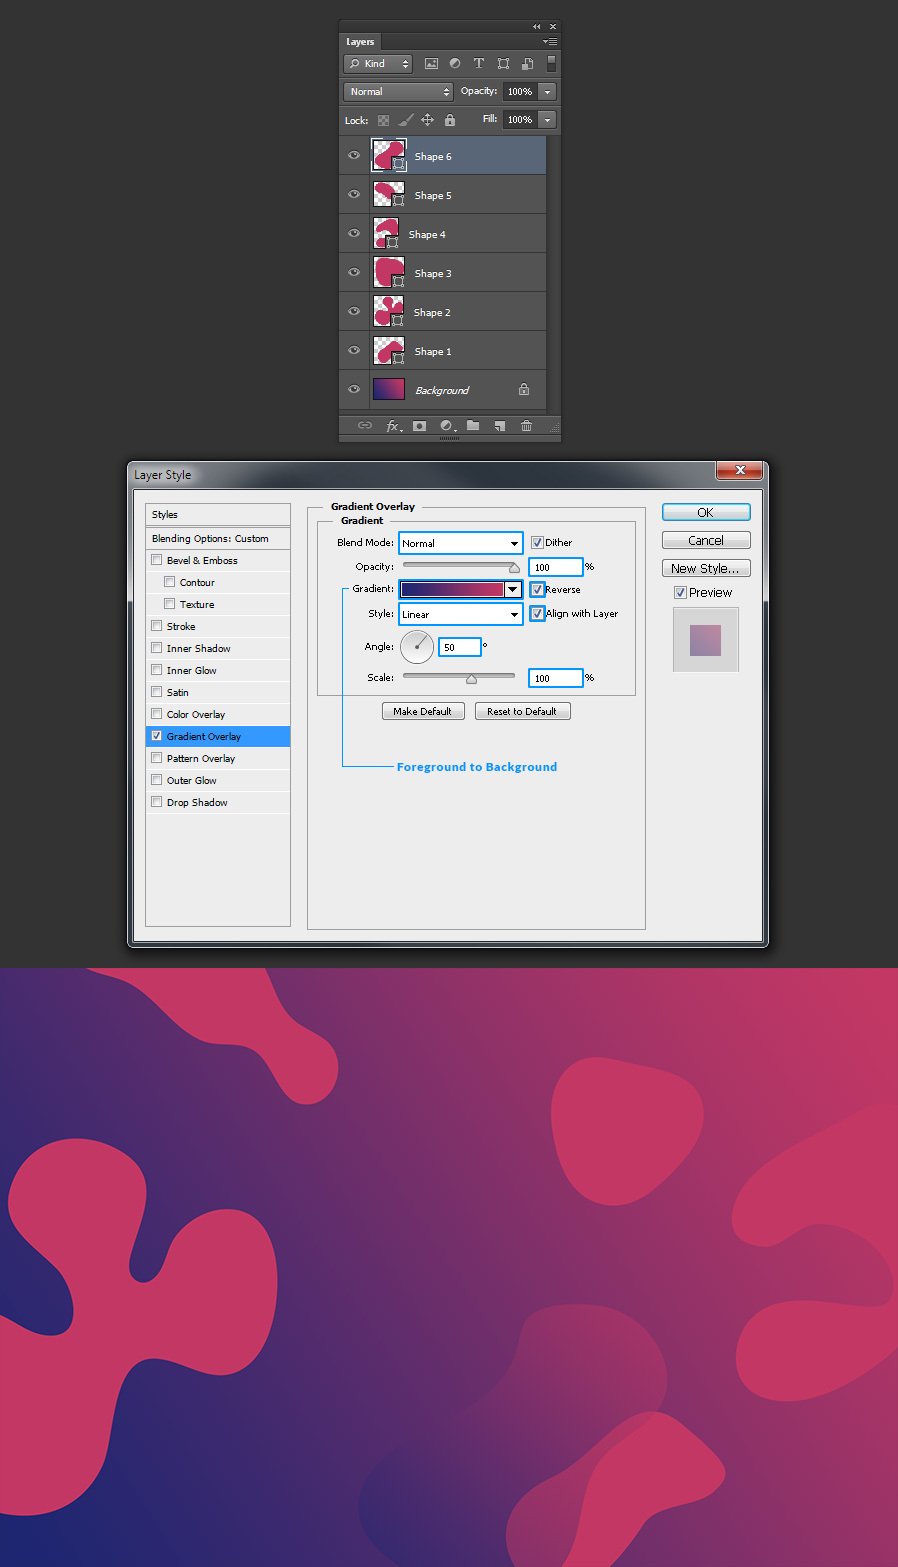
Task: Hide the Shape 5 layer
Action: pos(354,195)
